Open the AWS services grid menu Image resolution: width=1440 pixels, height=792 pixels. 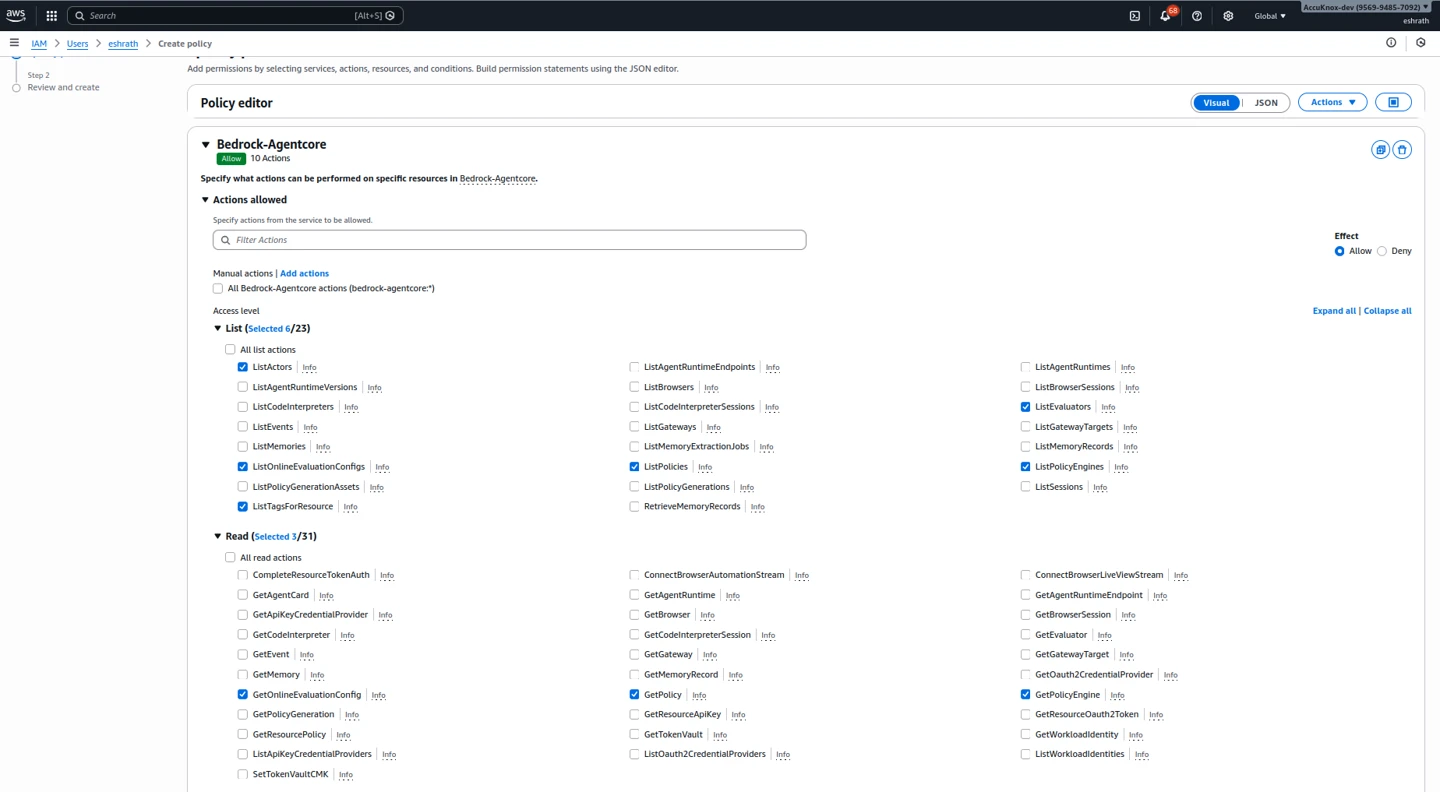tap(51, 15)
